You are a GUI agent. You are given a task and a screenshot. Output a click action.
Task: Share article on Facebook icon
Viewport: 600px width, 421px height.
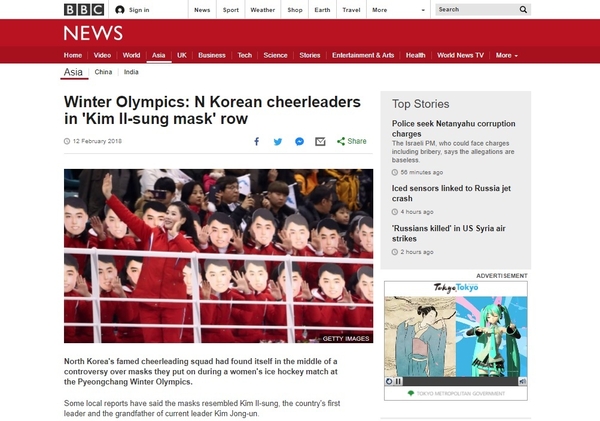pos(257,142)
